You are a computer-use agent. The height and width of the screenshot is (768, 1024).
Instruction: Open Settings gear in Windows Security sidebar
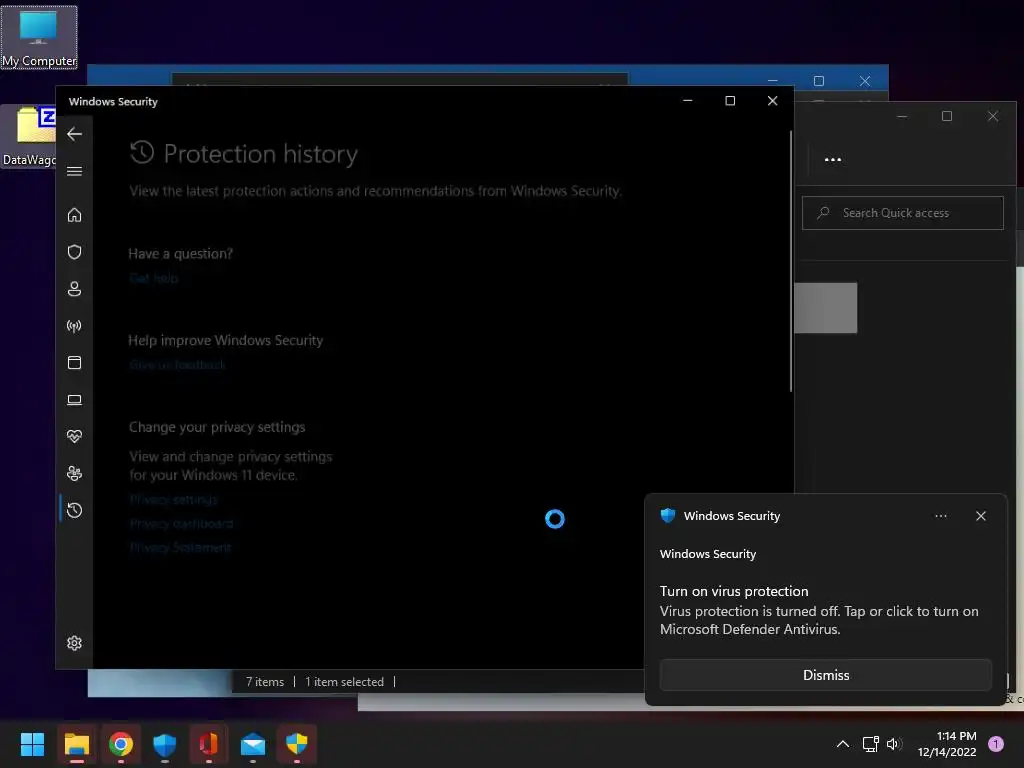(x=74, y=643)
